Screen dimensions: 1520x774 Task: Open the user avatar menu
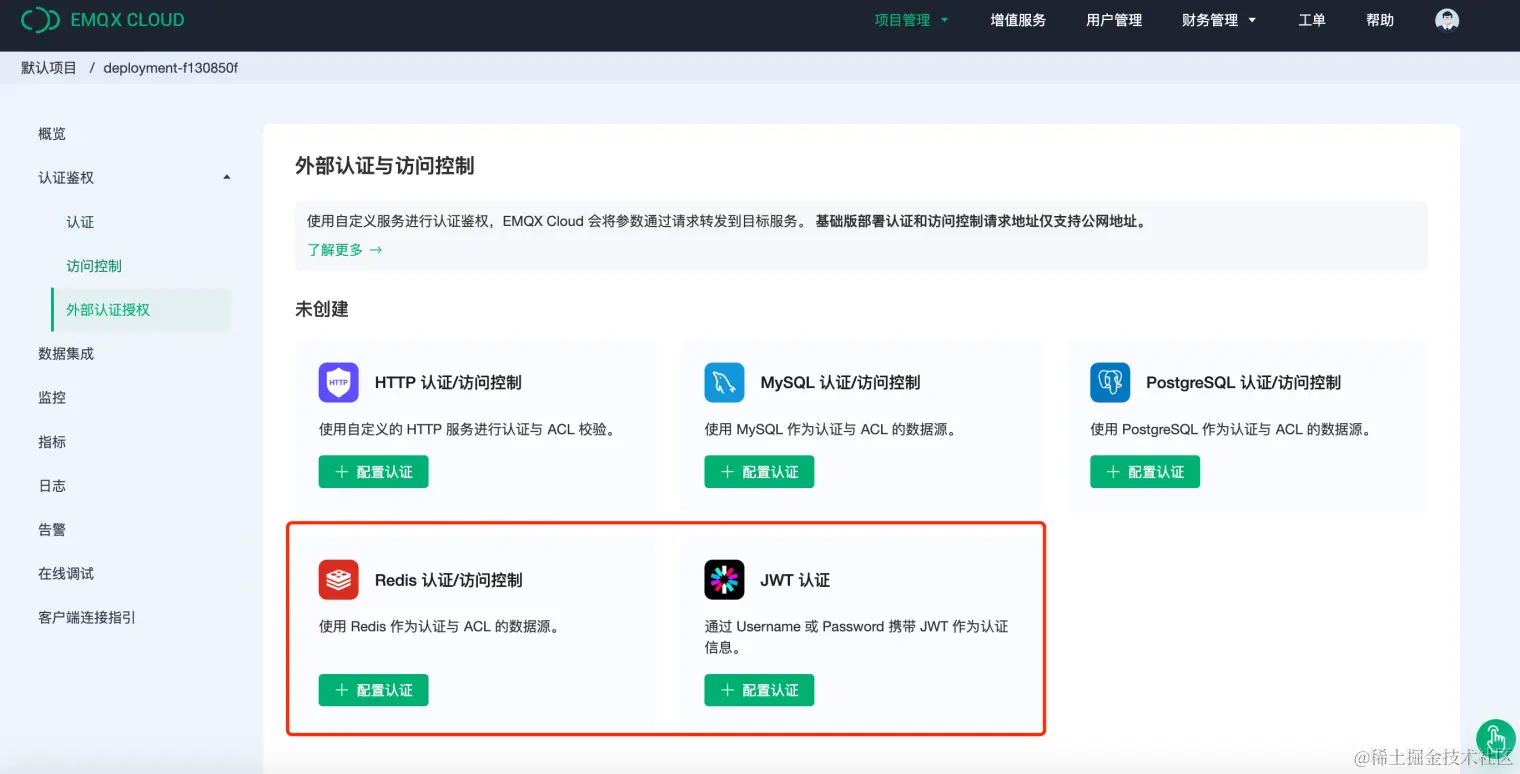tap(1447, 19)
